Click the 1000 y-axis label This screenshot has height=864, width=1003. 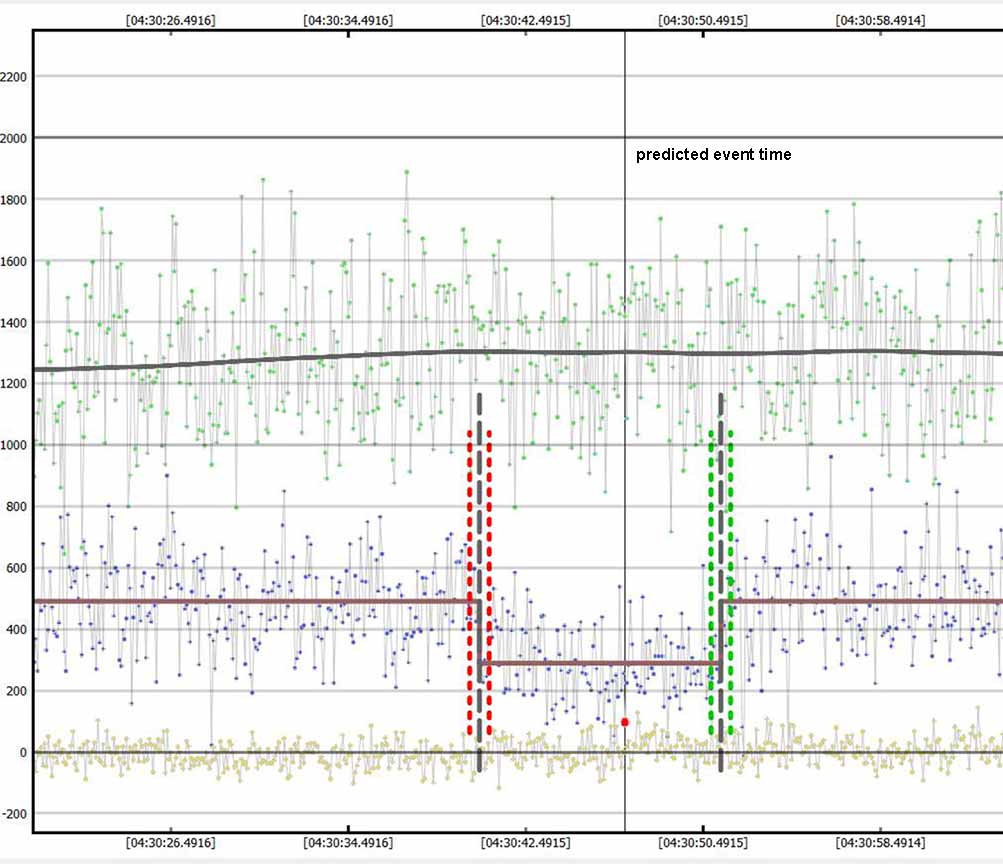(14, 446)
